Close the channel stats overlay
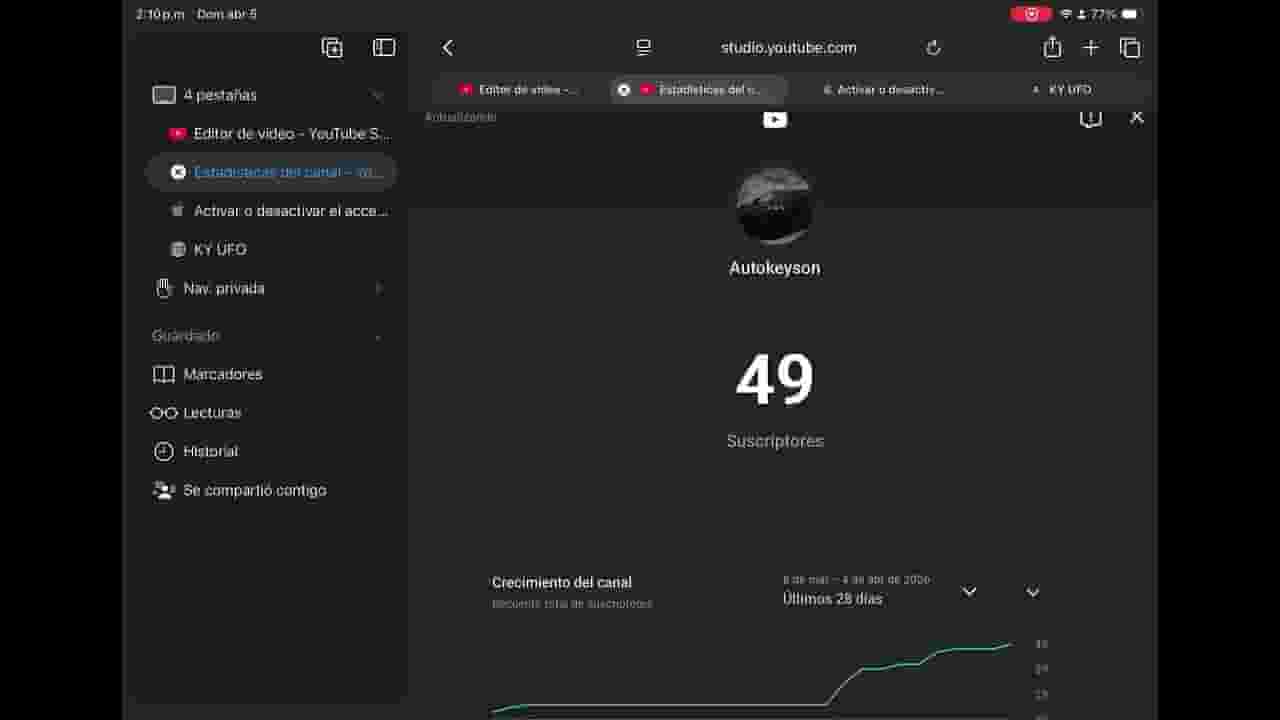The image size is (1280, 720). (x=1137, y=117)
